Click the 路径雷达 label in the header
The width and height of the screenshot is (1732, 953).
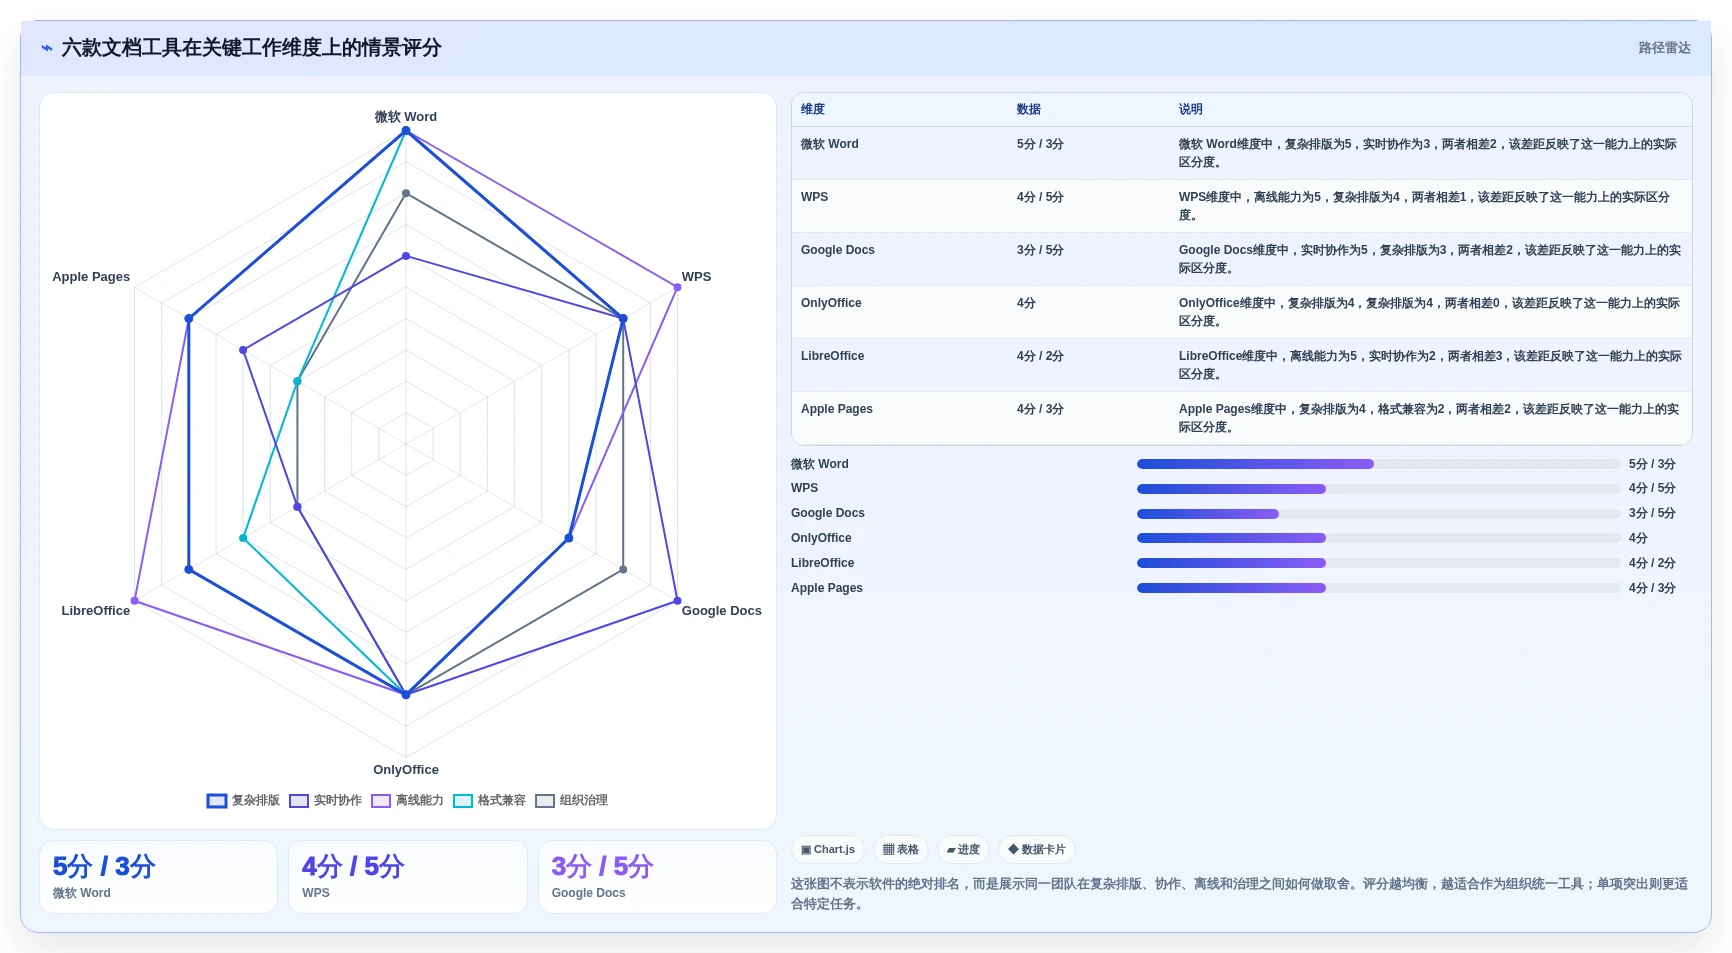click(x=1664, y=48)
